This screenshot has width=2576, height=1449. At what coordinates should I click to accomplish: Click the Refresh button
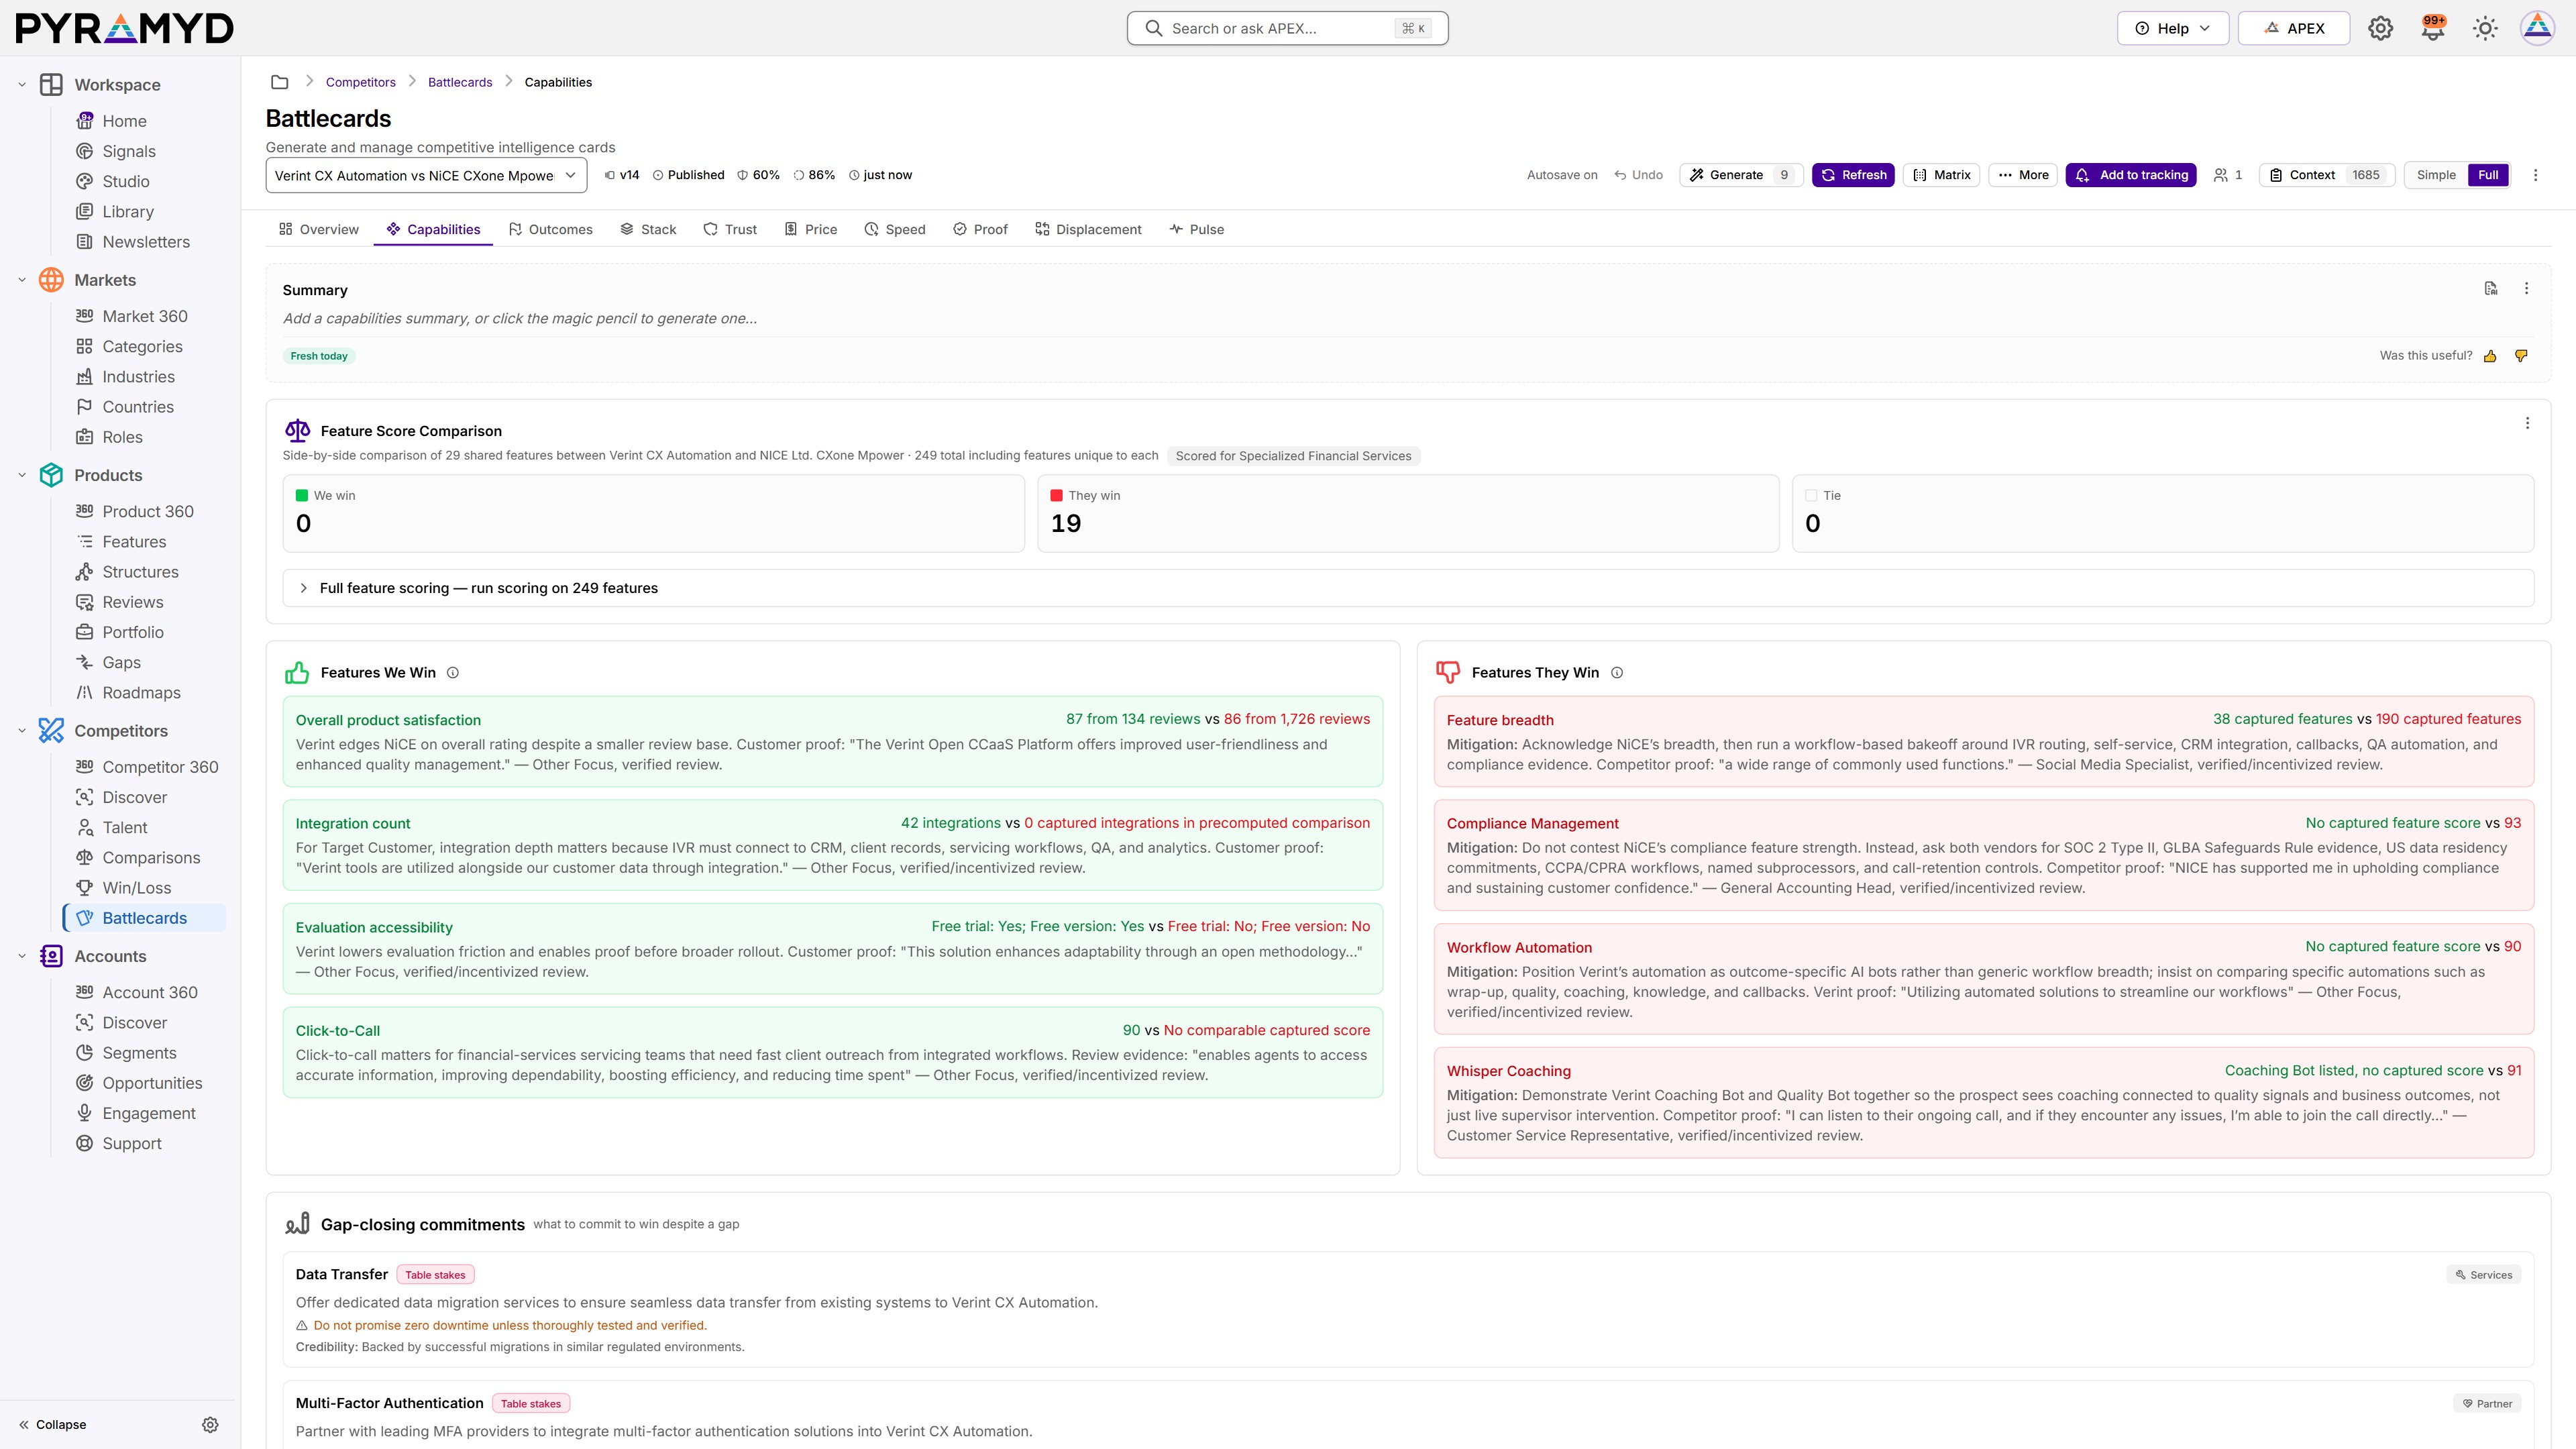click(x=1853, y=175)
